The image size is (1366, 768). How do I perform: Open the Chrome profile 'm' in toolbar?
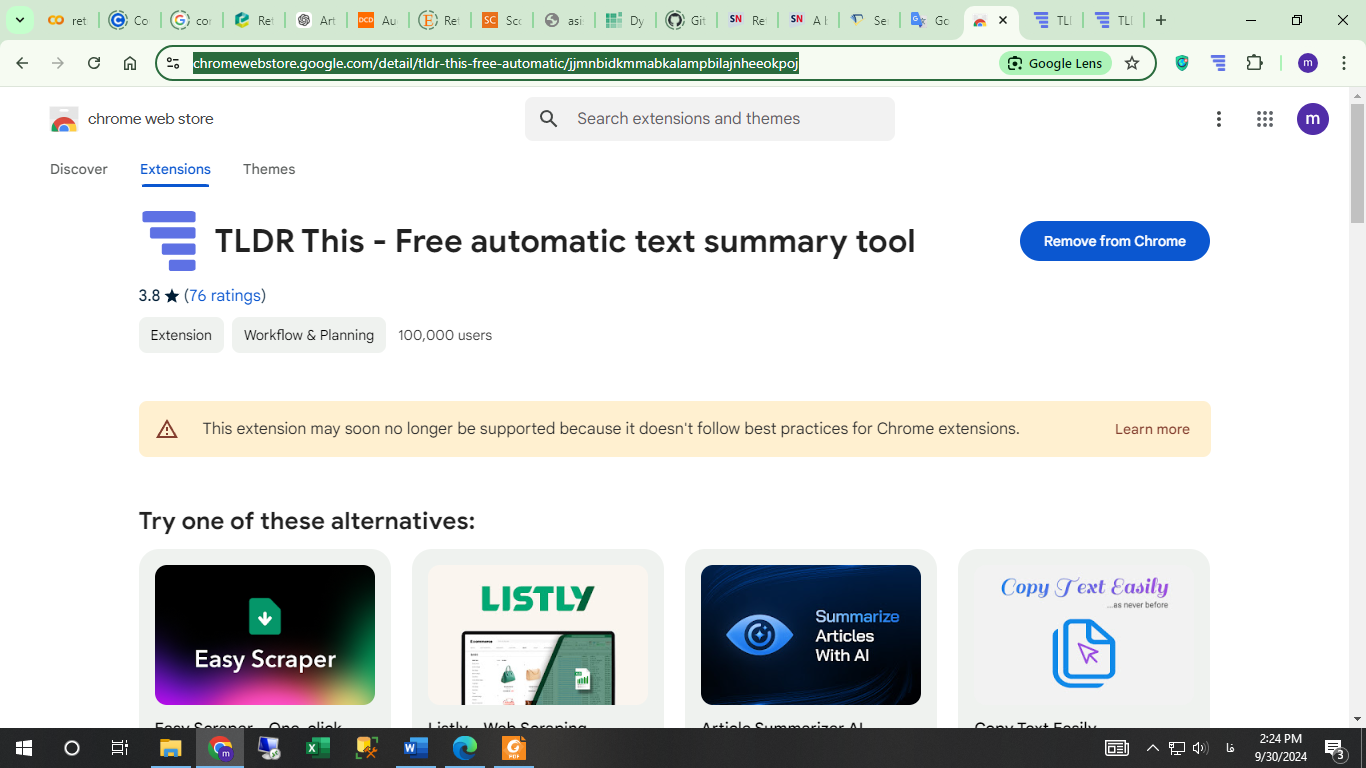1307,63
